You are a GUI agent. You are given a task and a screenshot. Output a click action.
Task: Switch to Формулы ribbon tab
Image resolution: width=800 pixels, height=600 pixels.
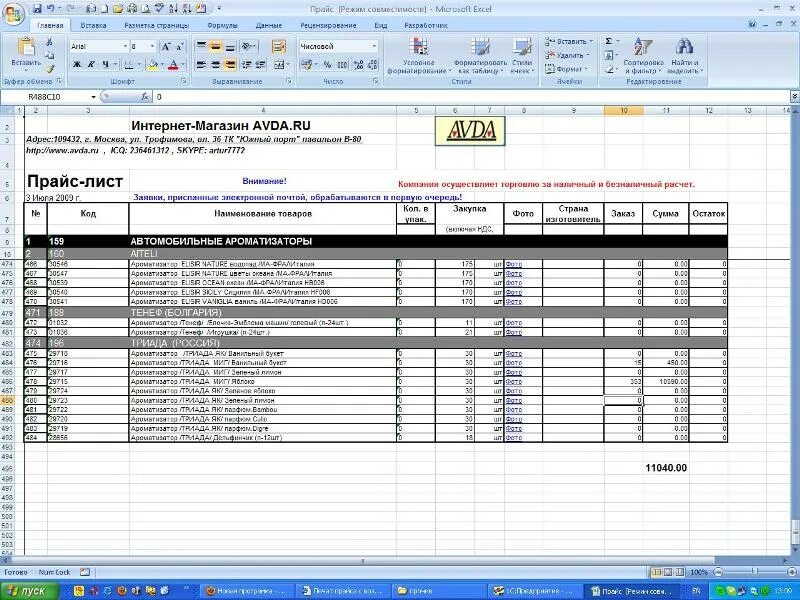222,25
